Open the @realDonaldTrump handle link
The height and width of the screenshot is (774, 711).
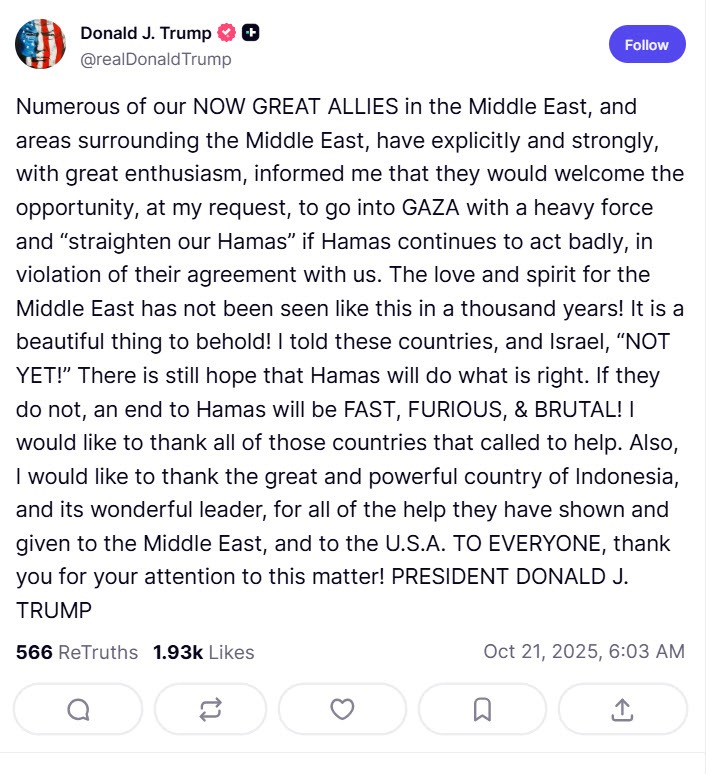[155, 59]
